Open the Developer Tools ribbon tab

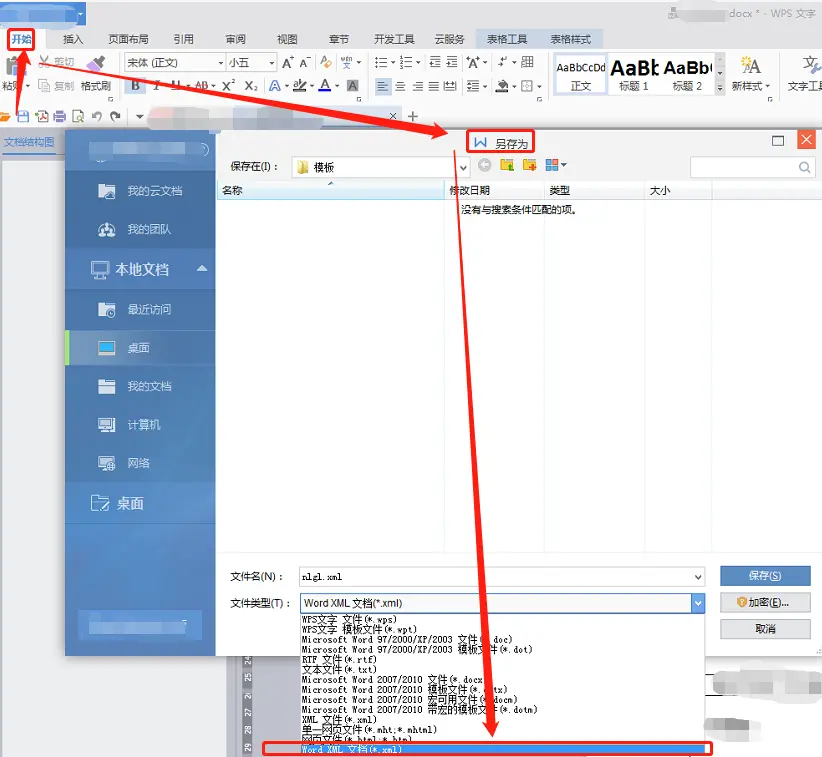[394, 39]
